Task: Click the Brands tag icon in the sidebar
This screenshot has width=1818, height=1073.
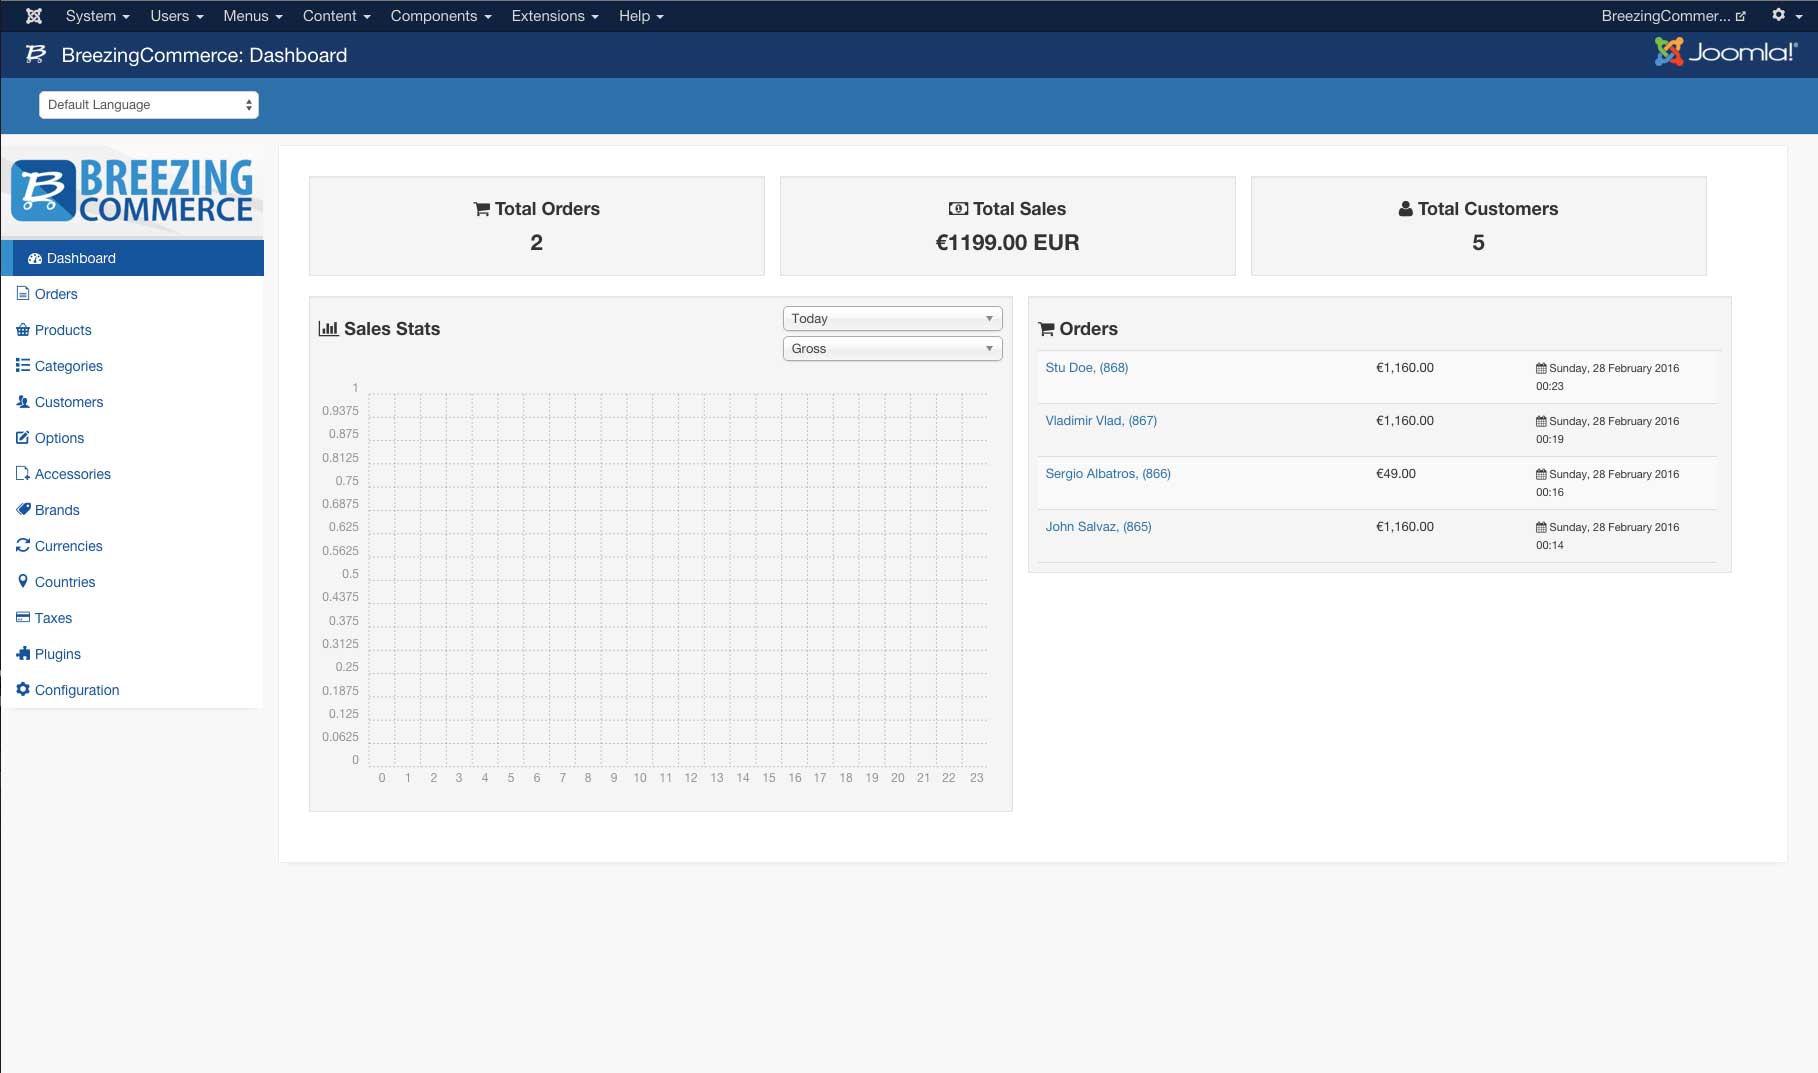Action: point(23,509)
